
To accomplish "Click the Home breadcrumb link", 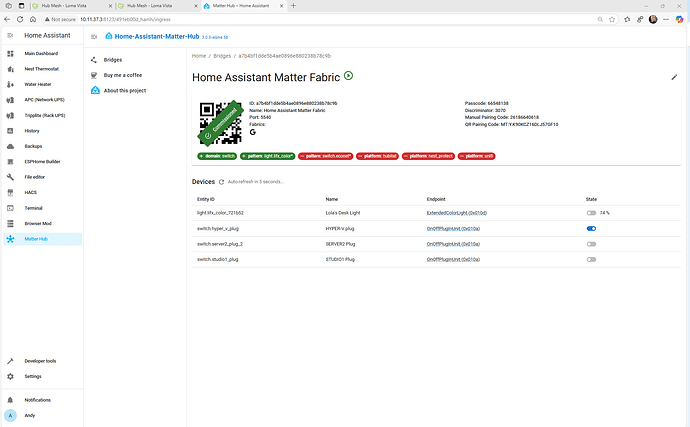I will pyautogui.click(x=199, y=56).
